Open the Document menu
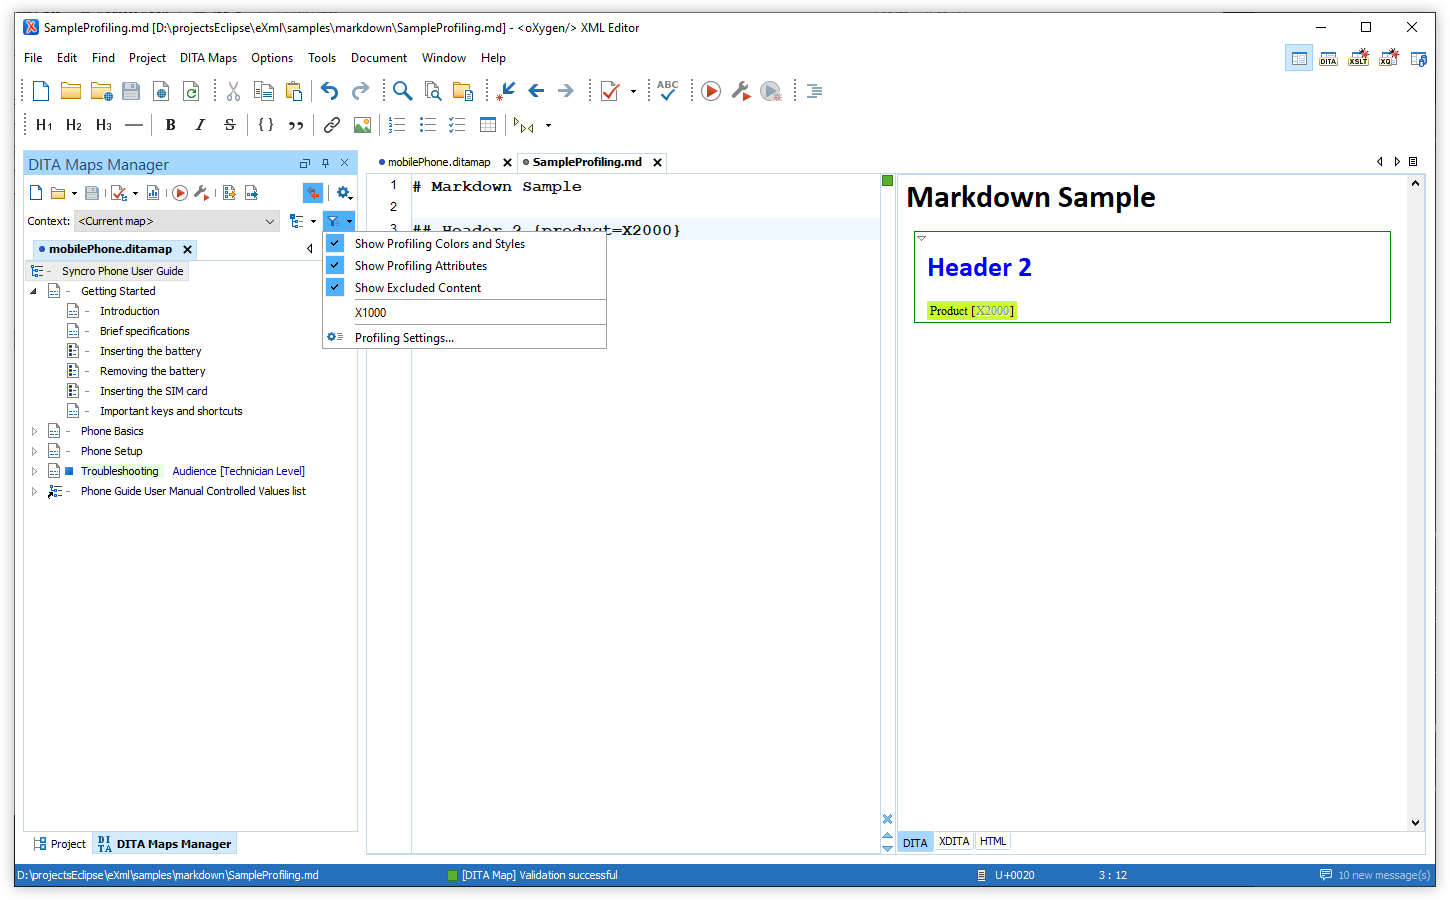 pyautogui.click(x=379, y=58)
